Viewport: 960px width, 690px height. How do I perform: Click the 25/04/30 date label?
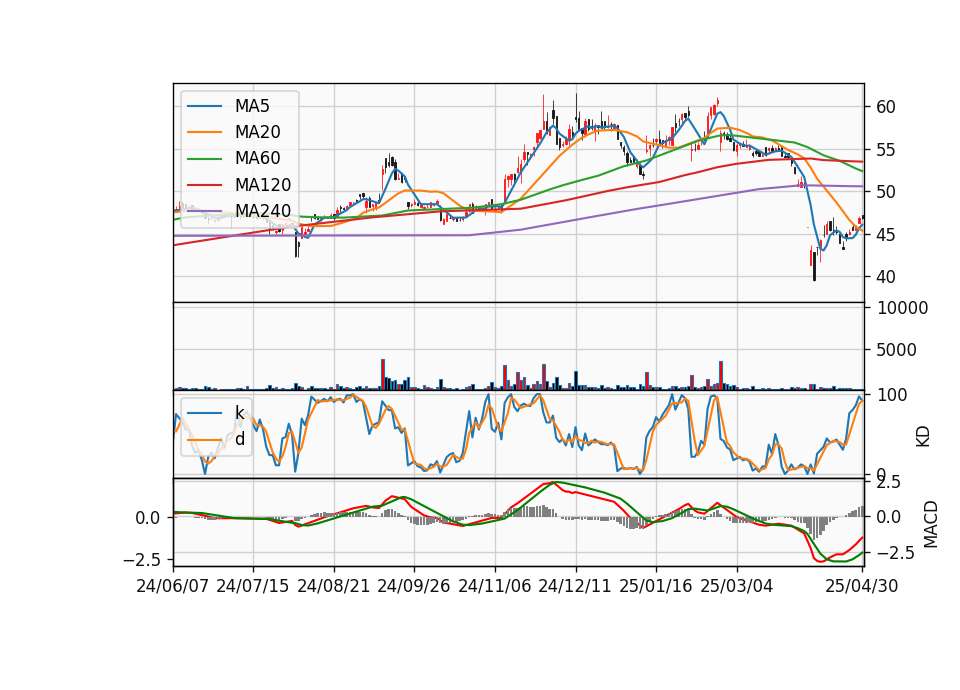[x=862, y=586]
